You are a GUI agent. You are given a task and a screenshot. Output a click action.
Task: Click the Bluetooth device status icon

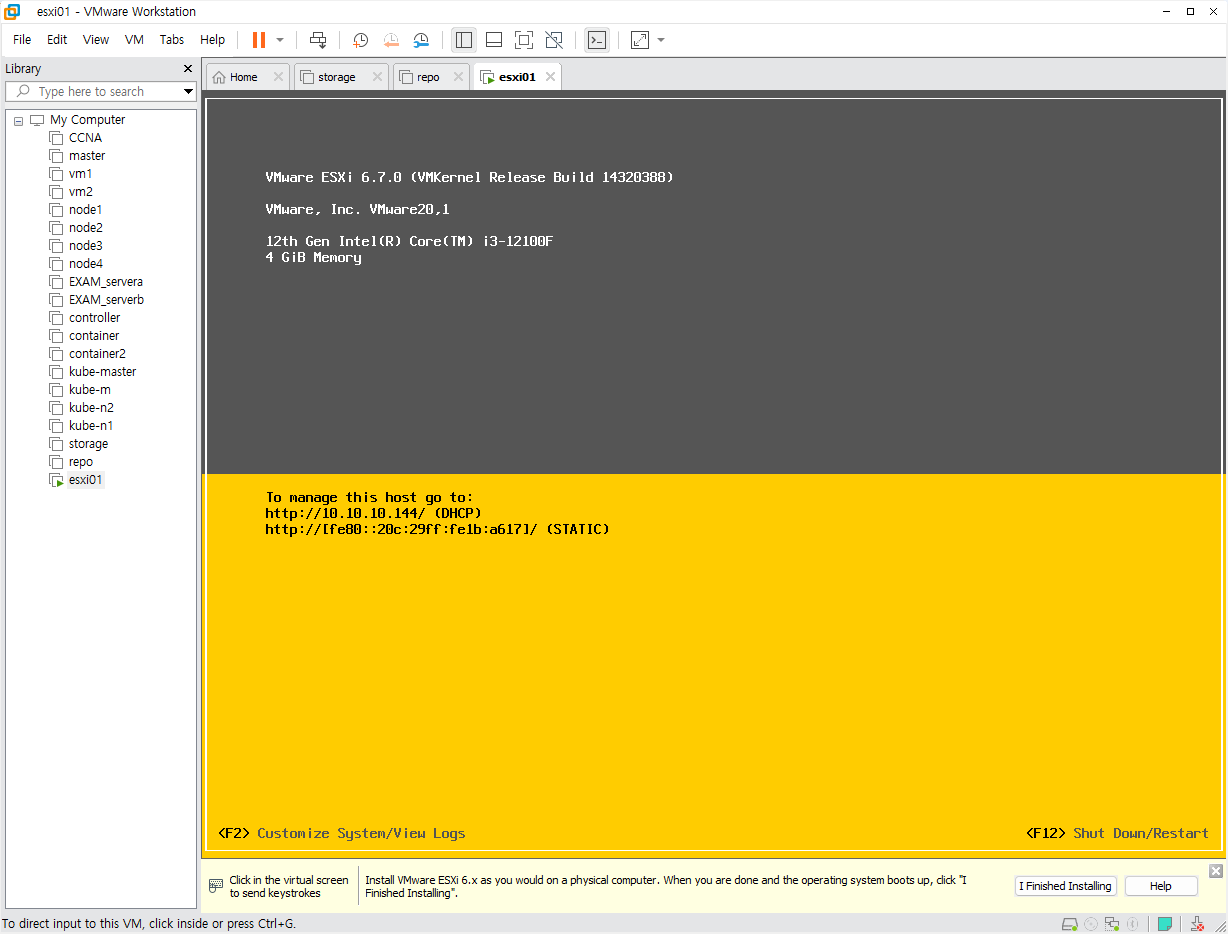click(1132, 924)
